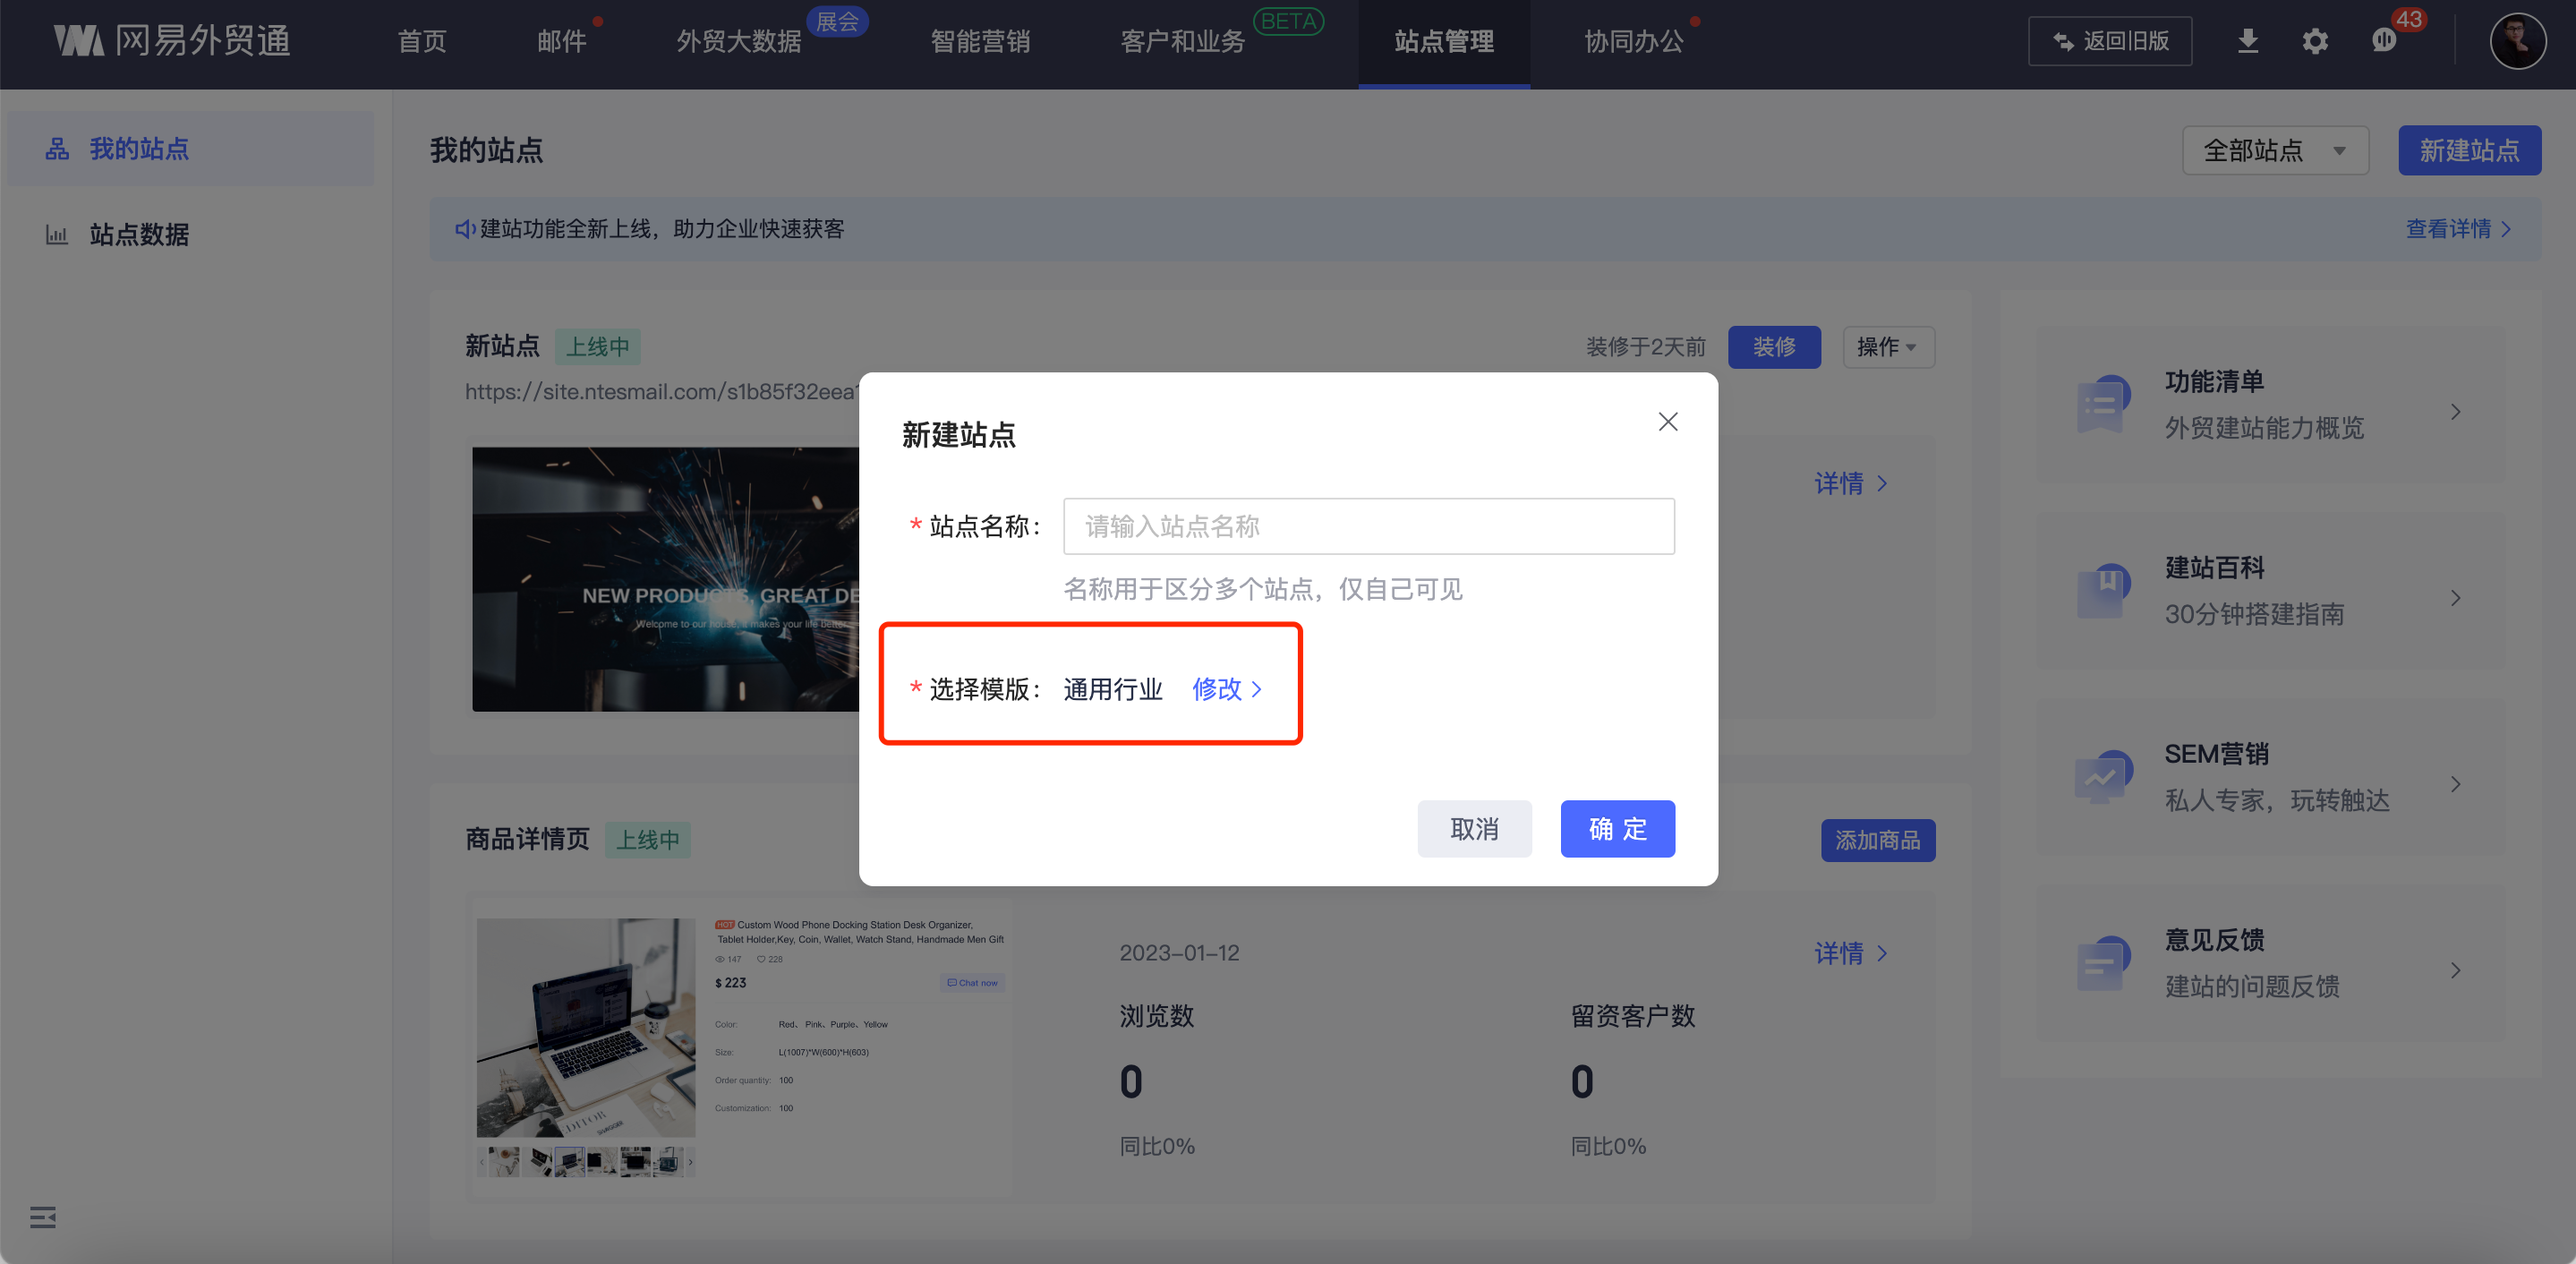2576x1264 pixels.
Task: Open 站点数据 in sidebar
Action: pyautogui.click(x=139, y=235)
